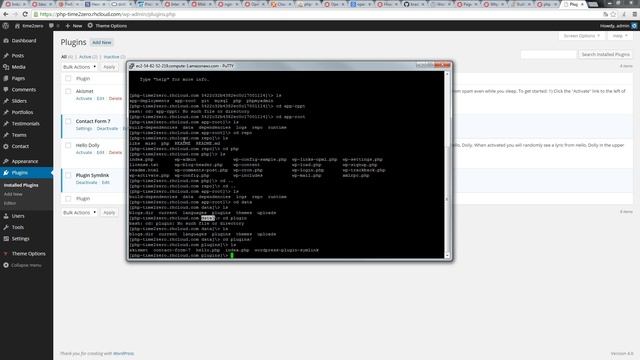Activate the Hello Dolly plugin
Image resolution: width=640 pixels, height=360 pixels.
pos(84,153)
